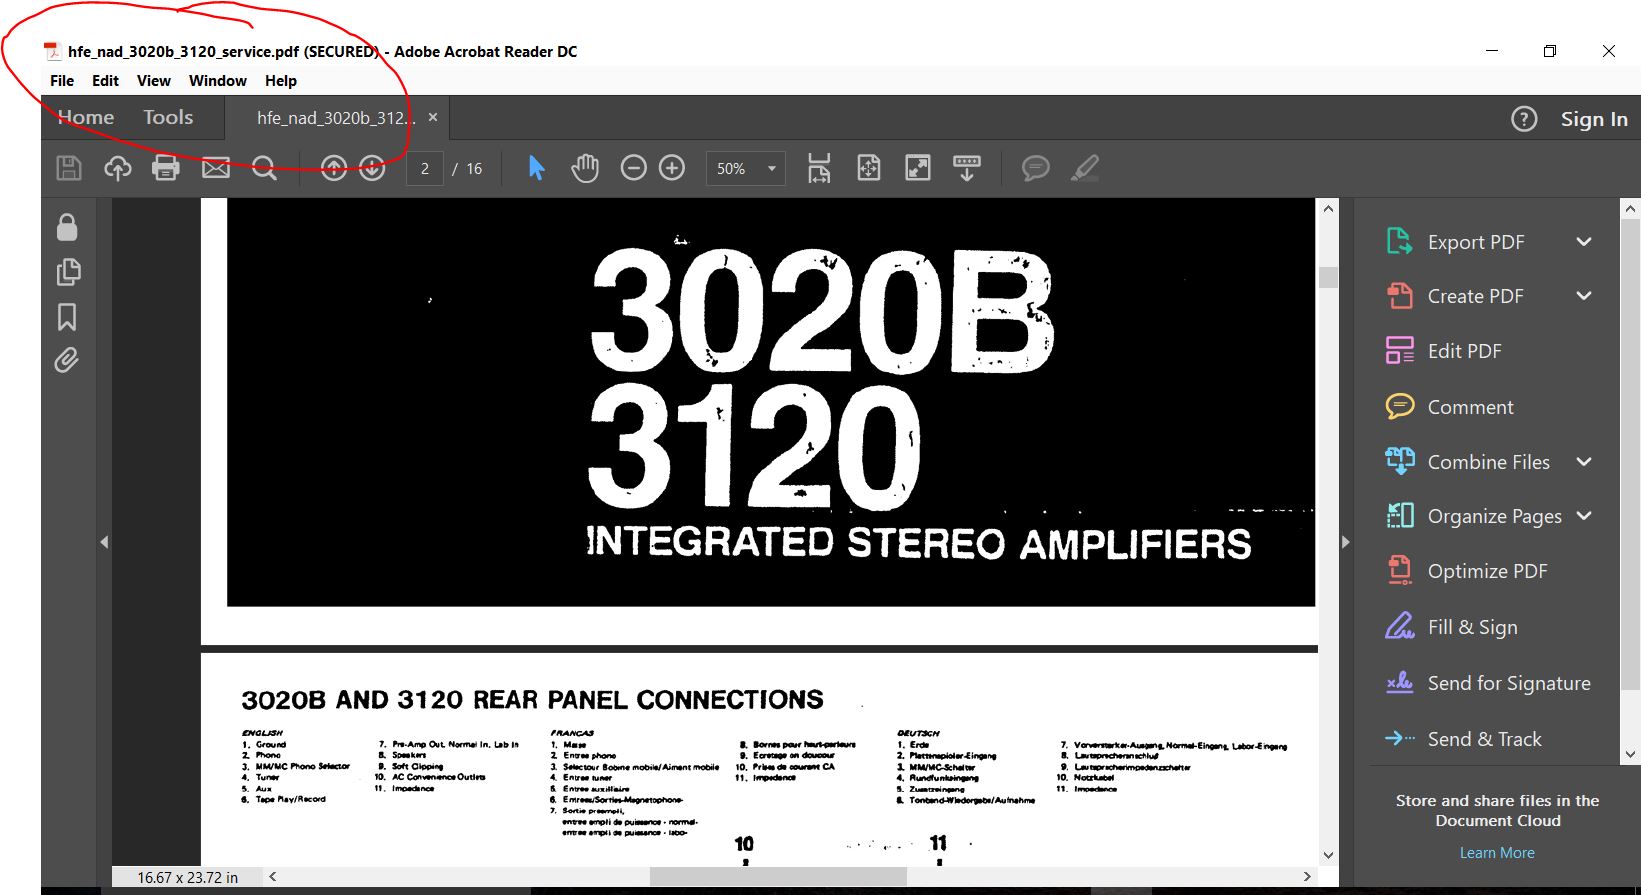Zoom out with the minus icon
The height and width of the screenshot is (895, 1641).
coord(633,168)
